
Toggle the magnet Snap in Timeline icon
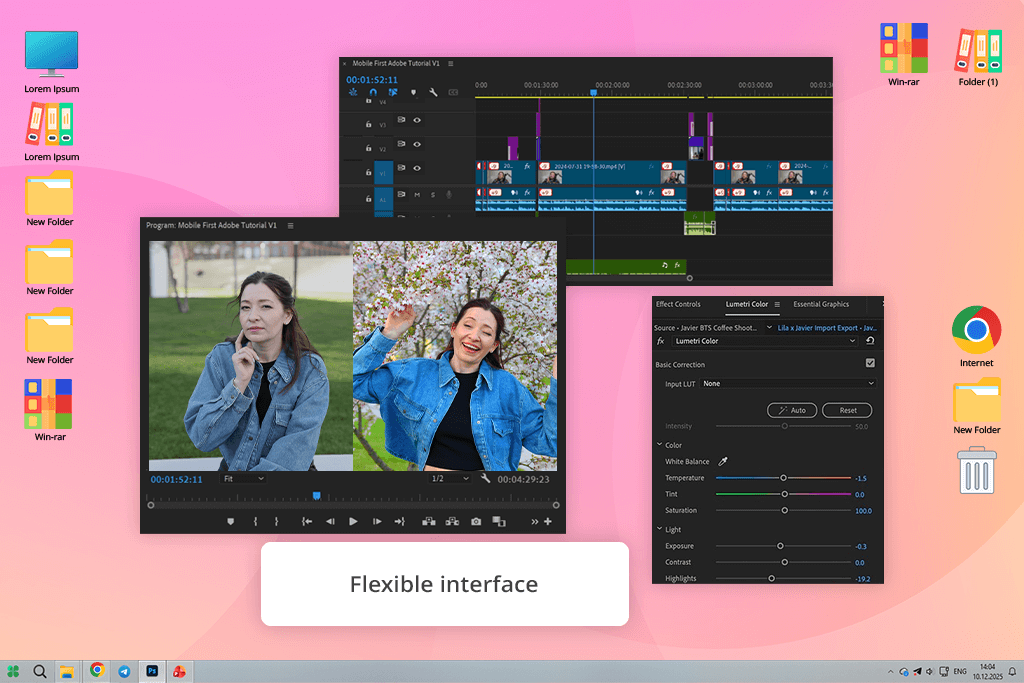tap(373, 93)
